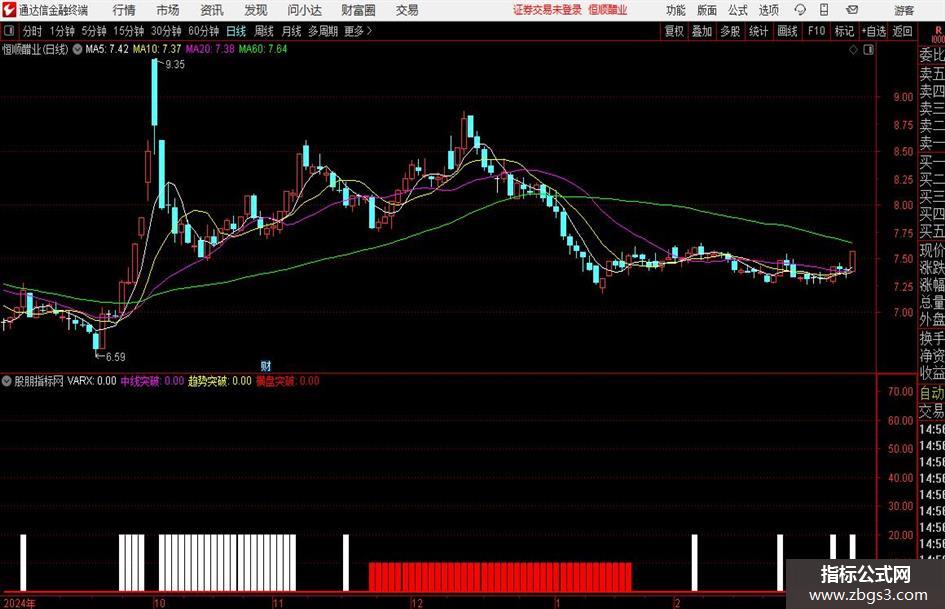Click the 标记 mark button
This screenshot has width=945, height=609.
click(844, 31)
